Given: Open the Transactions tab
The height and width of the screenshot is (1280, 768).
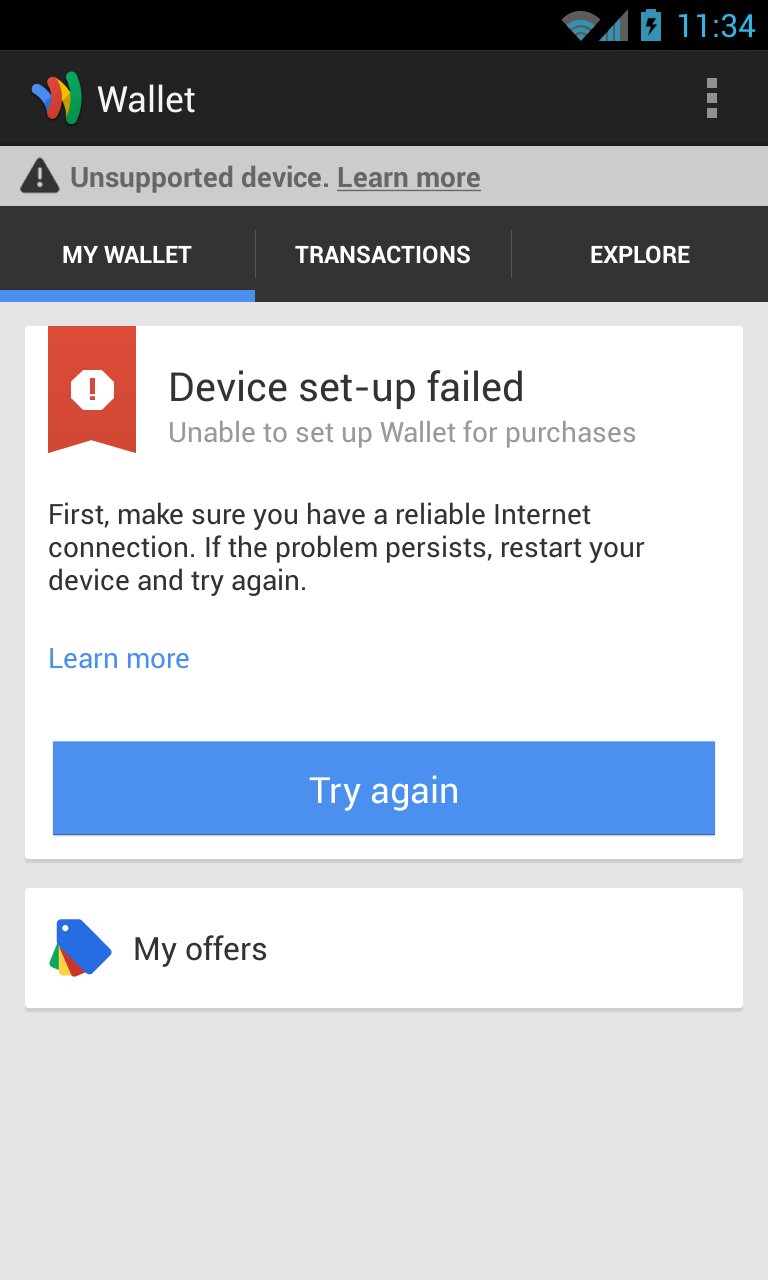Looking at the screenshot, I should [x=383, y=254].
